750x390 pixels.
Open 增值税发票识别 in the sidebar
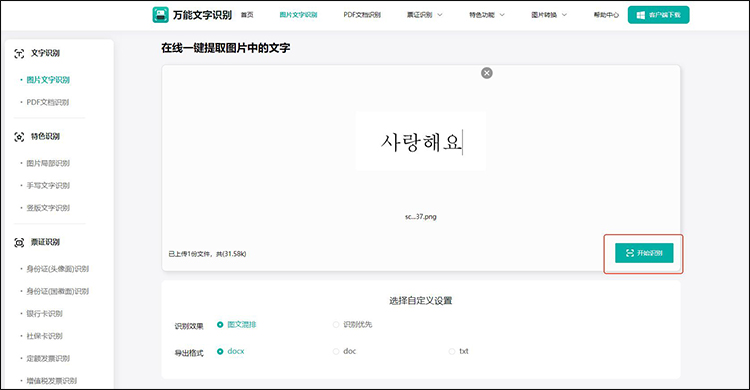52,381
